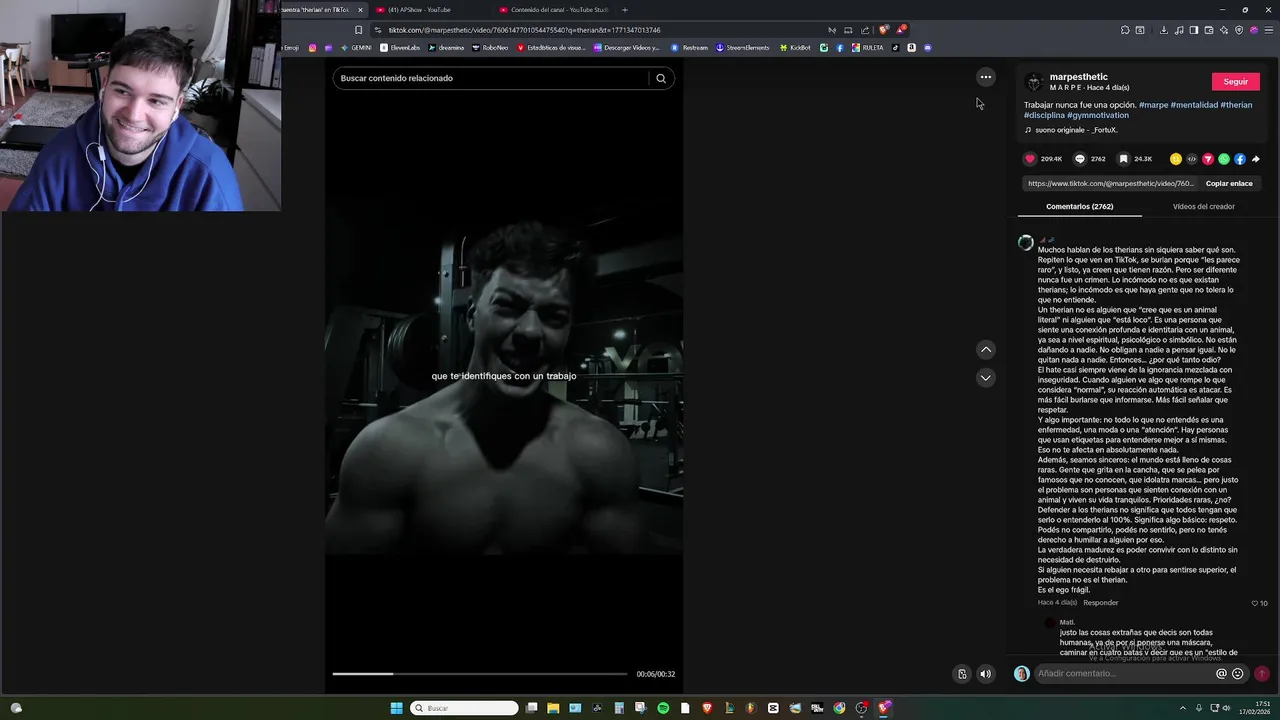1280x720 pixels.
Task: Send comment with the red arrow button
Action: 1262,674
